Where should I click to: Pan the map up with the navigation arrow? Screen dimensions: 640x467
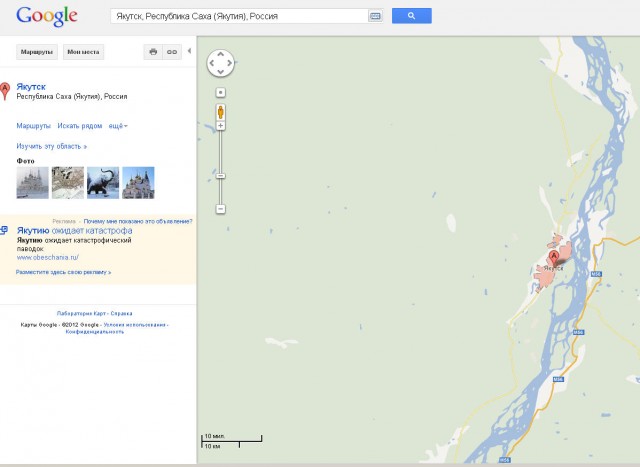coord(220,54)
